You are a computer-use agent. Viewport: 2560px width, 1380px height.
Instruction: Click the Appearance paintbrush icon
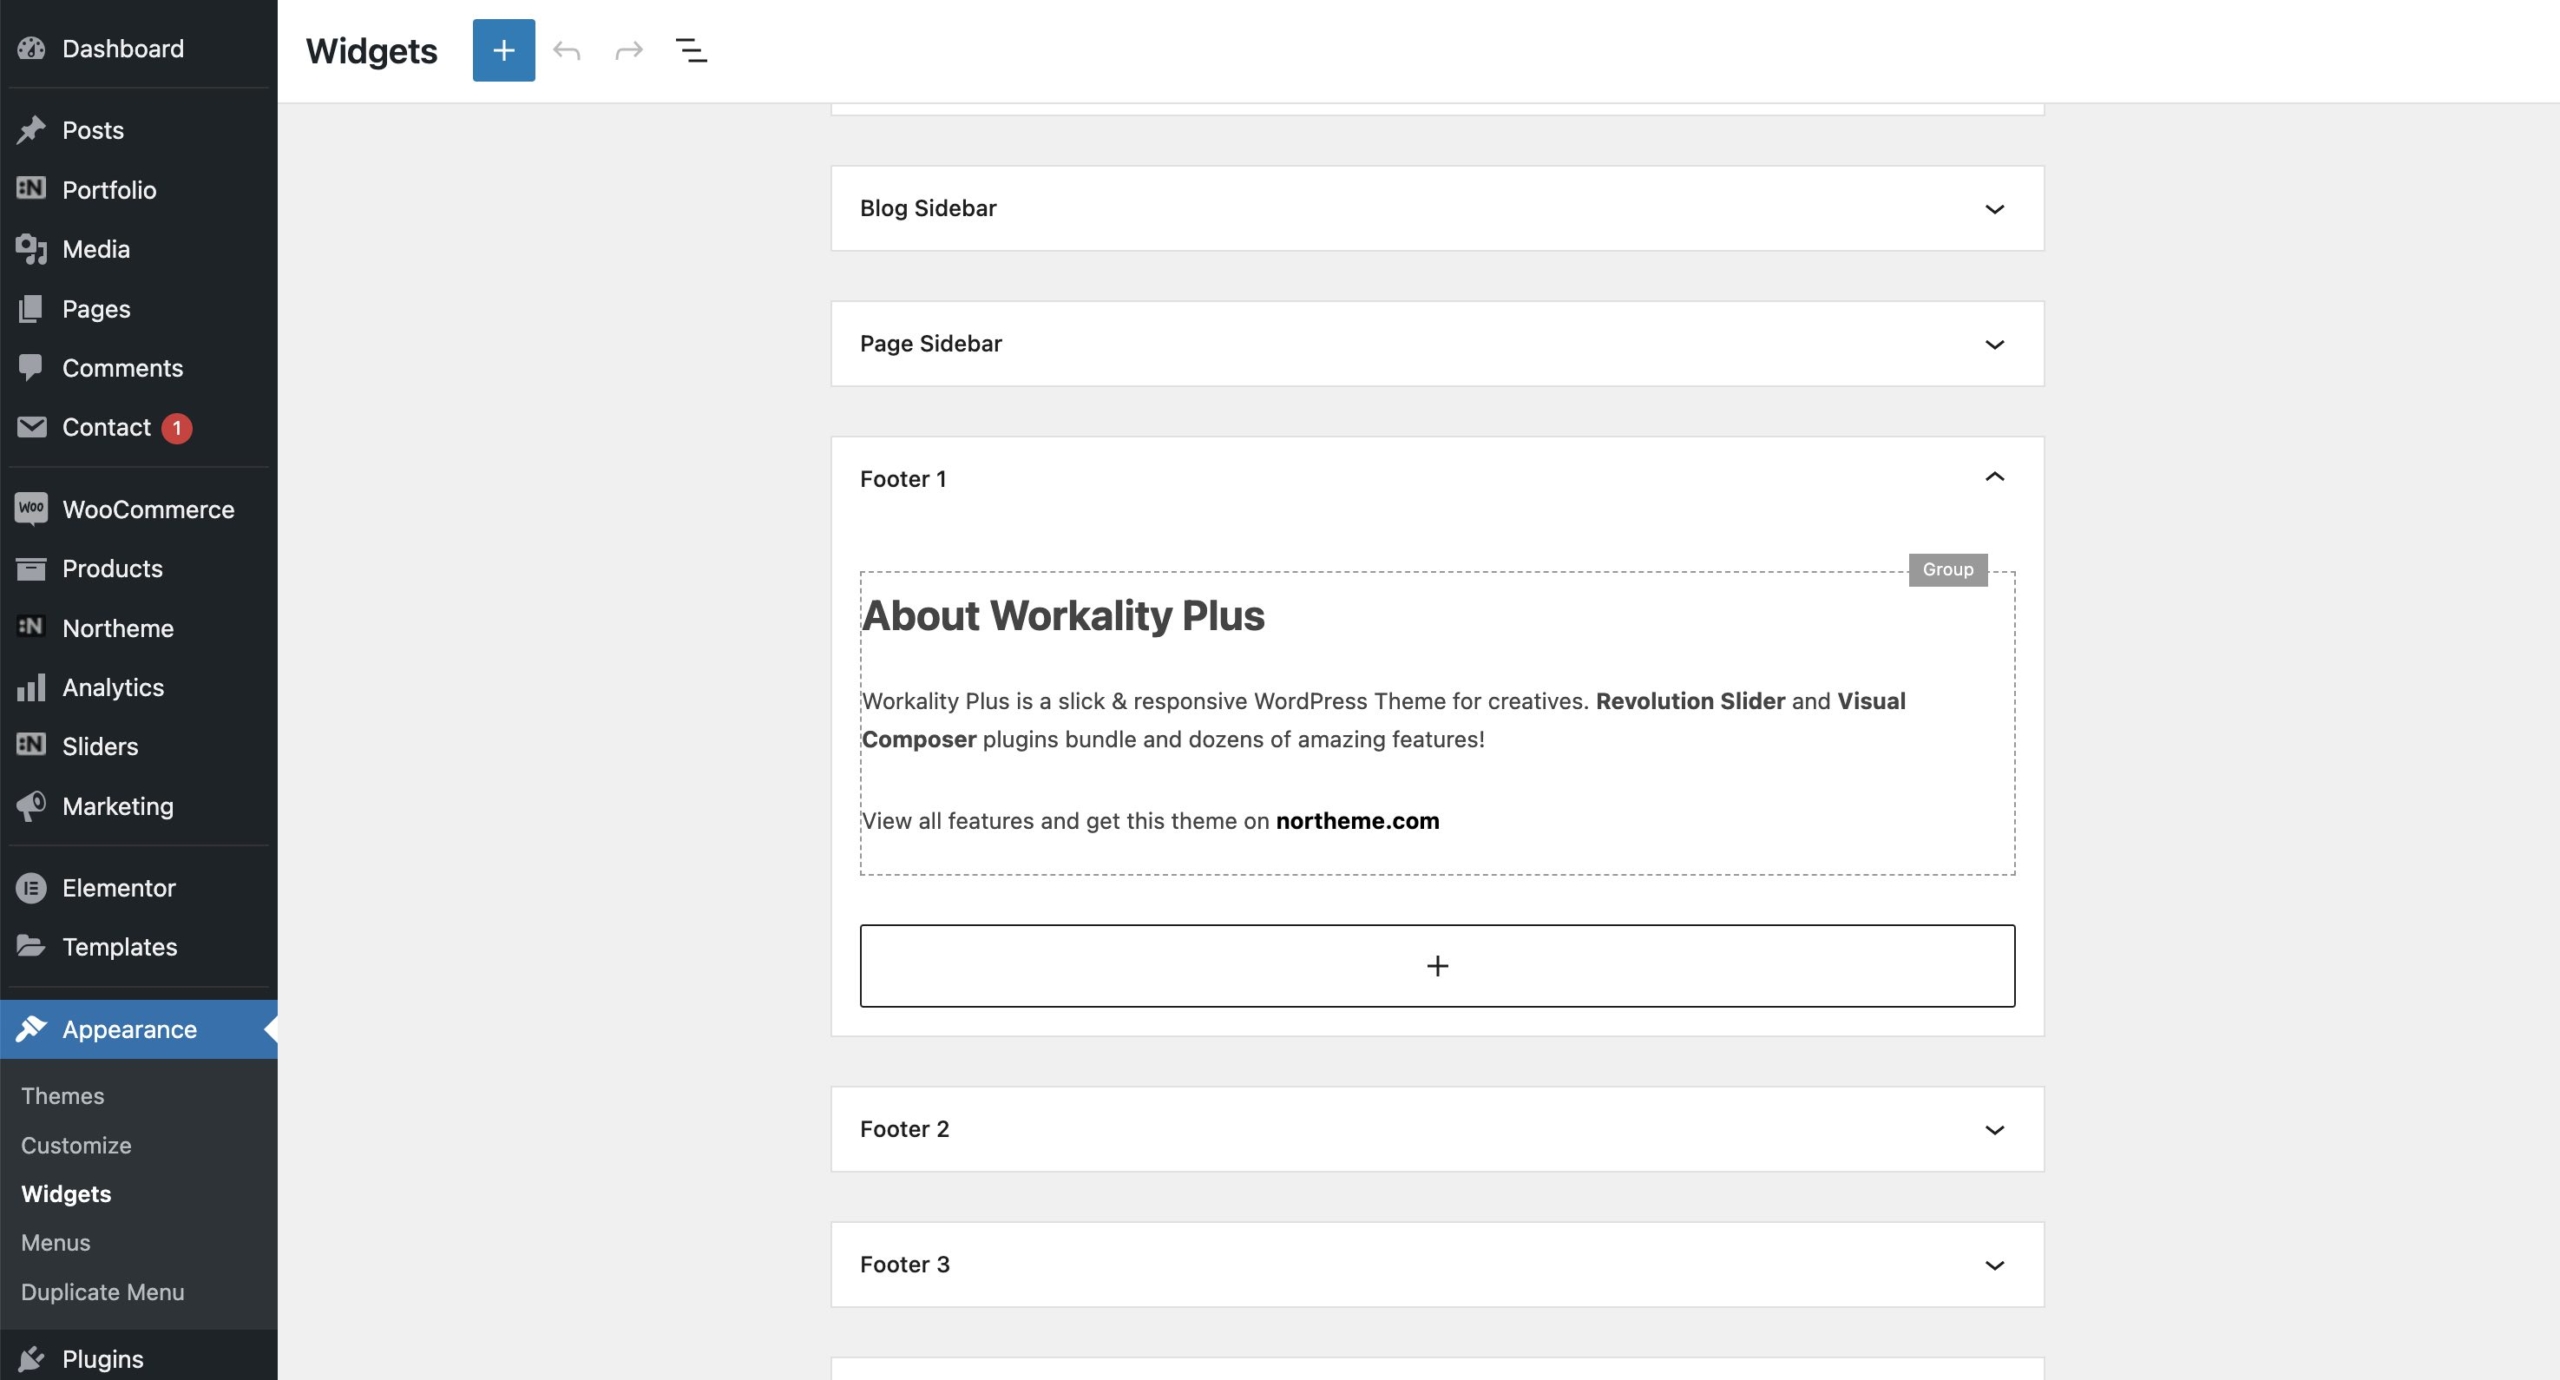tap(31, 1029)
